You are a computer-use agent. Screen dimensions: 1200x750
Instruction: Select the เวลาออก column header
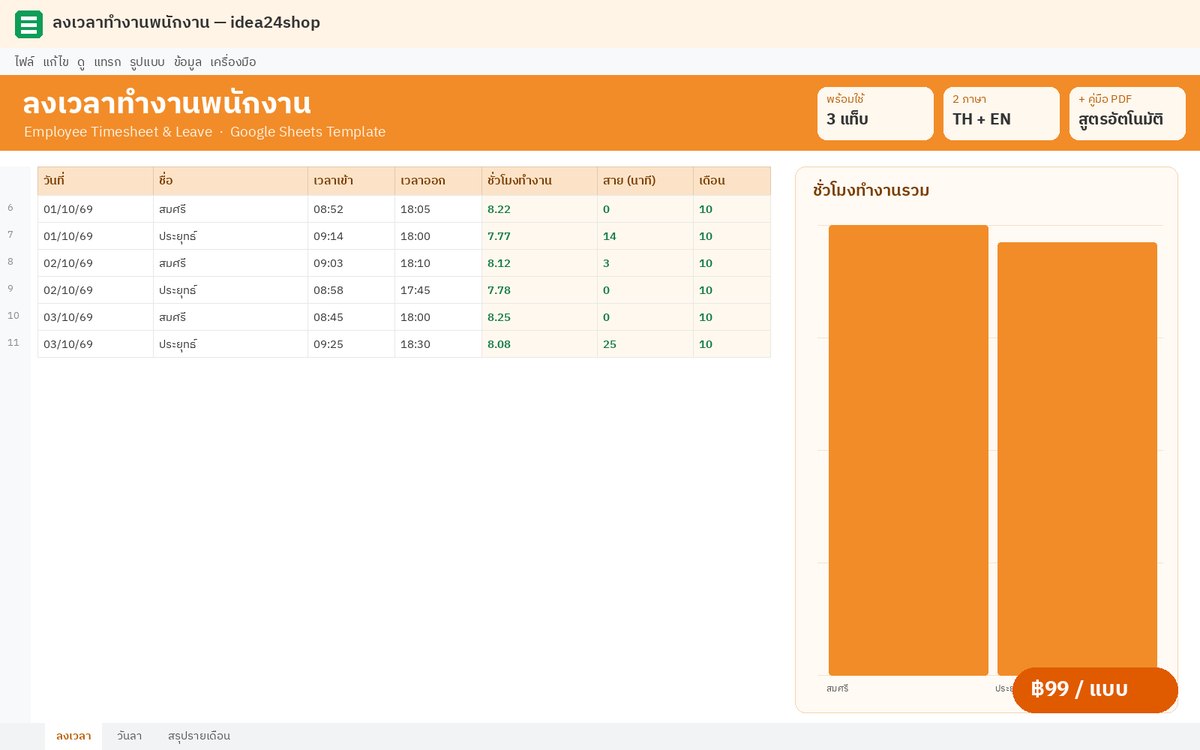pyautogui.click(x=438, y=181)
